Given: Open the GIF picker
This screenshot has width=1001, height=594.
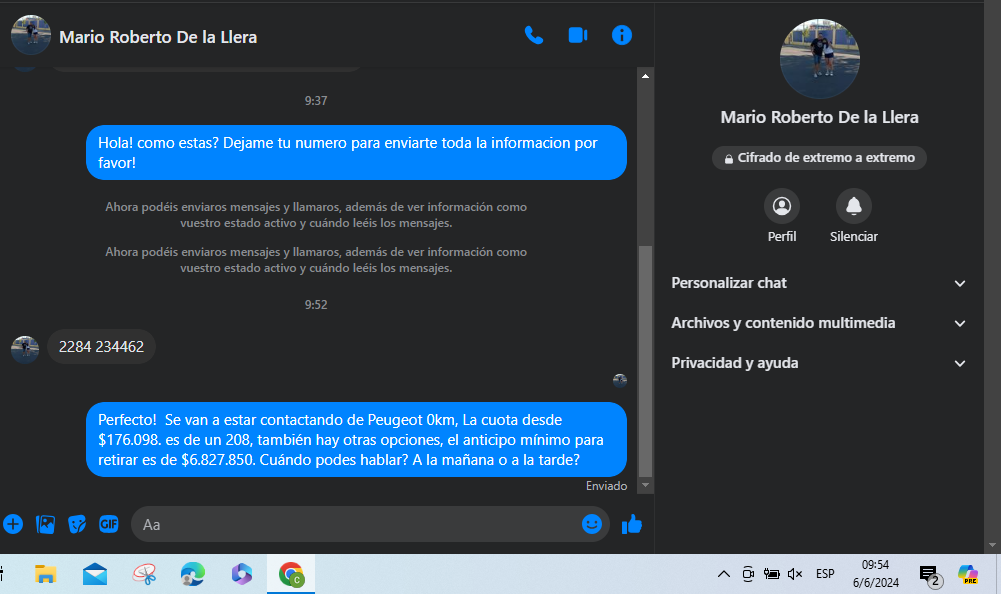Looking at the screenshot, I should pos(108,524).
